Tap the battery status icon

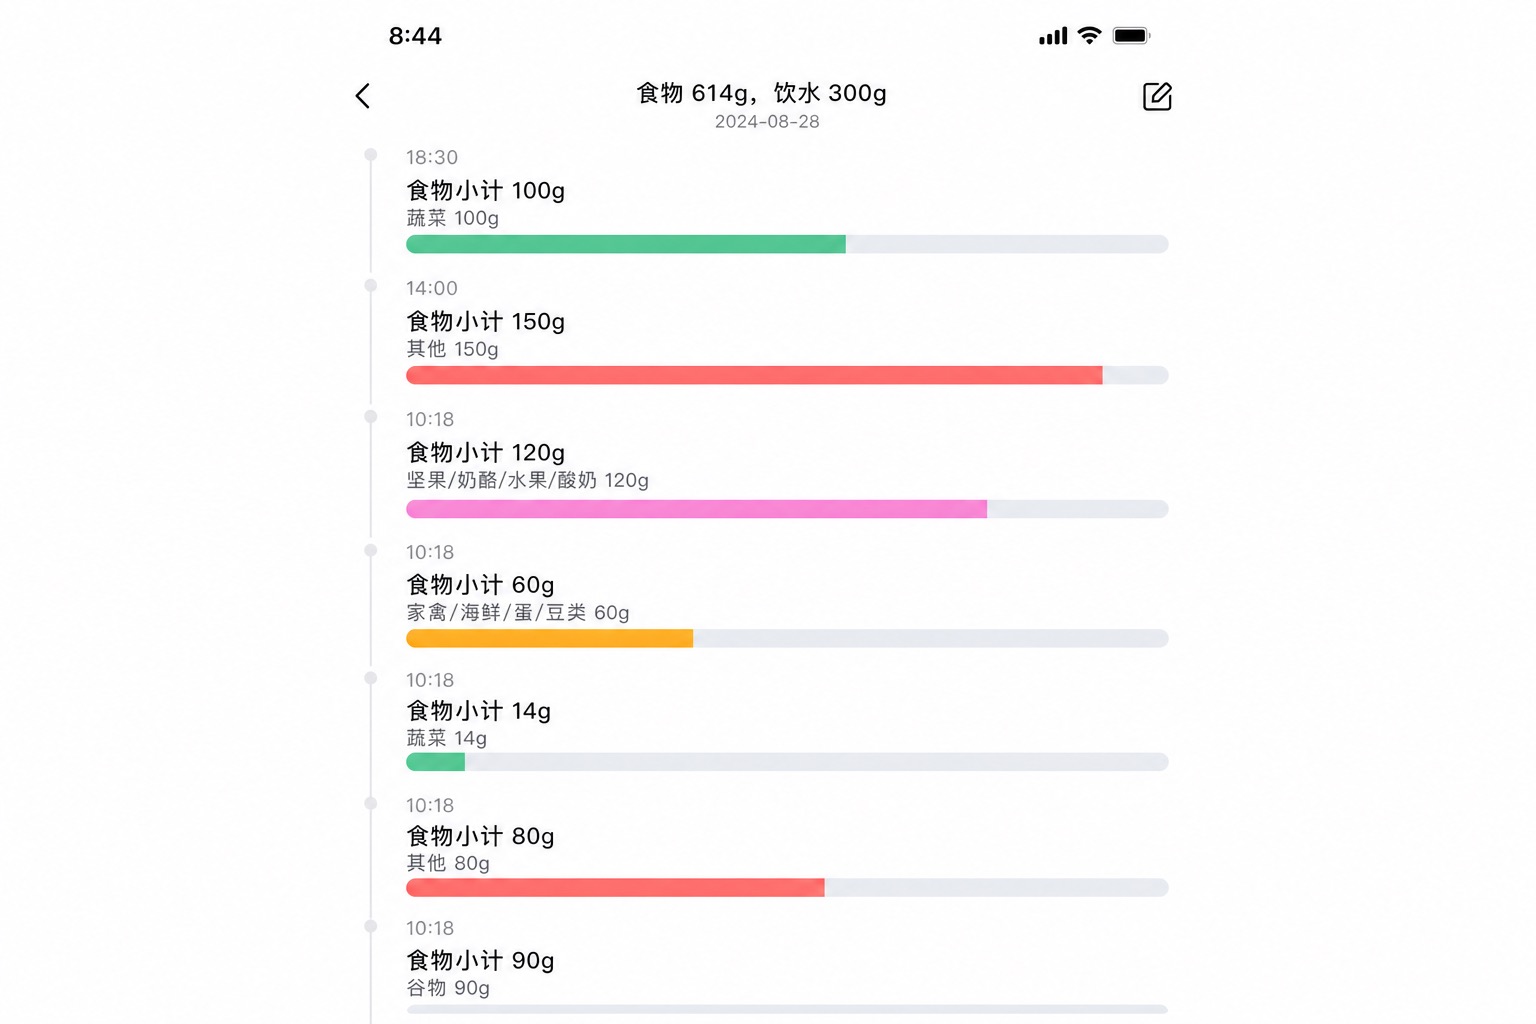[x=1132, y=36]
